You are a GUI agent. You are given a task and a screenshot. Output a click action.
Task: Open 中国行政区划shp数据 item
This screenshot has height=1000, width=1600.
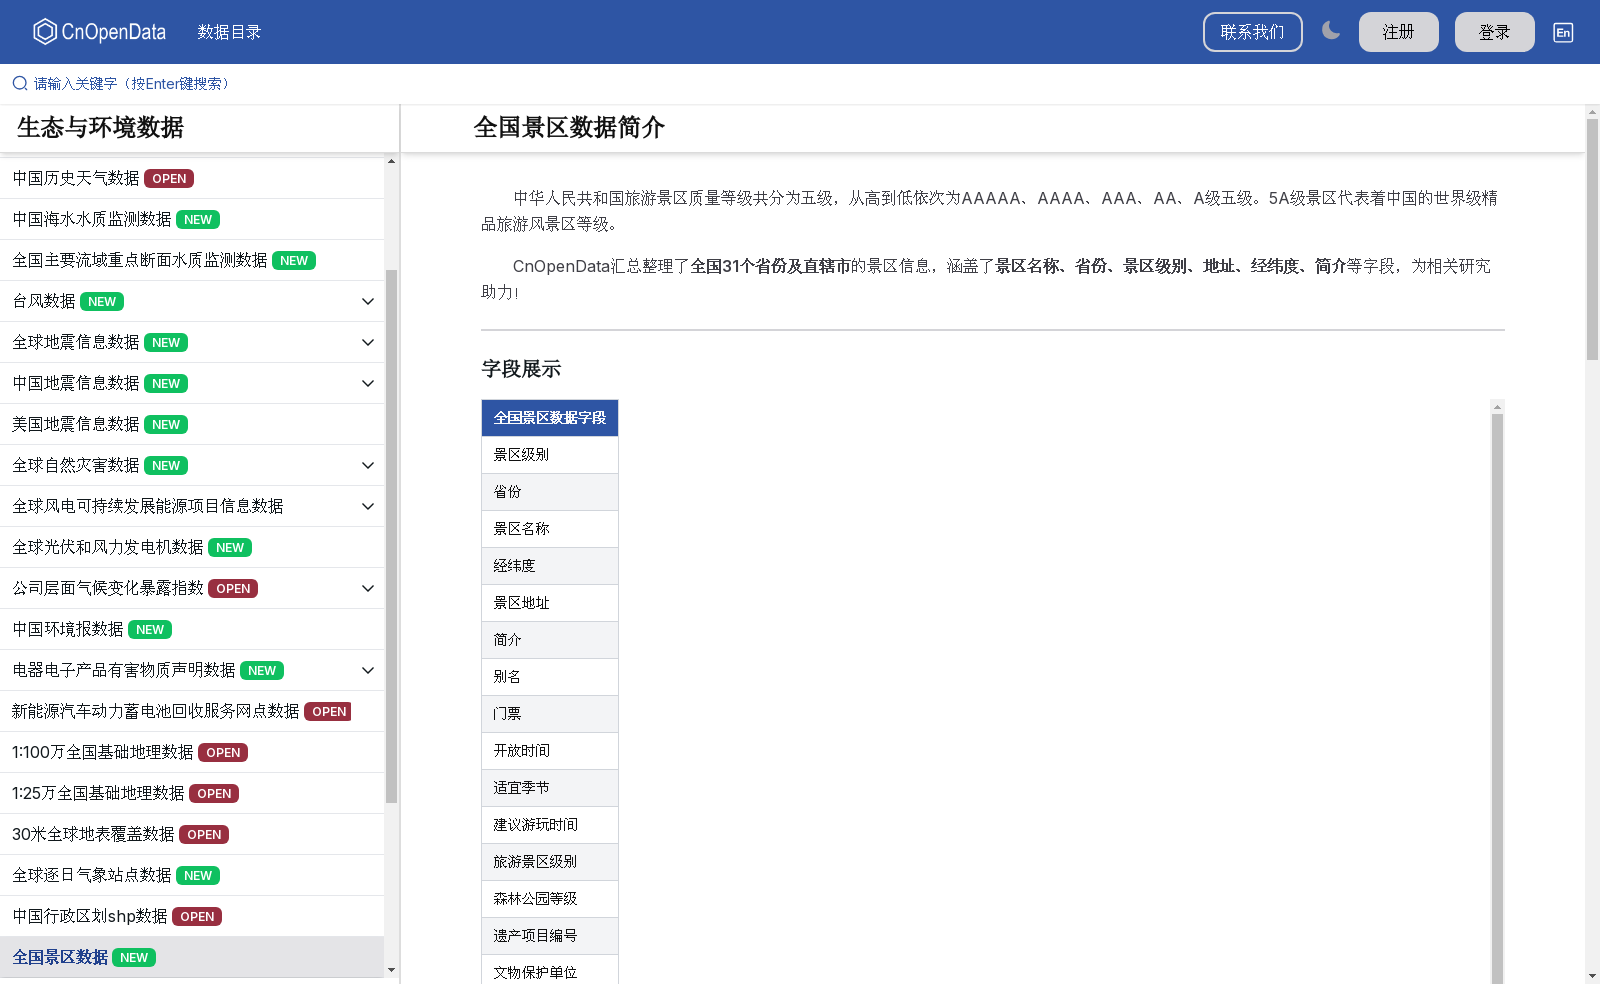click(192, 916)
